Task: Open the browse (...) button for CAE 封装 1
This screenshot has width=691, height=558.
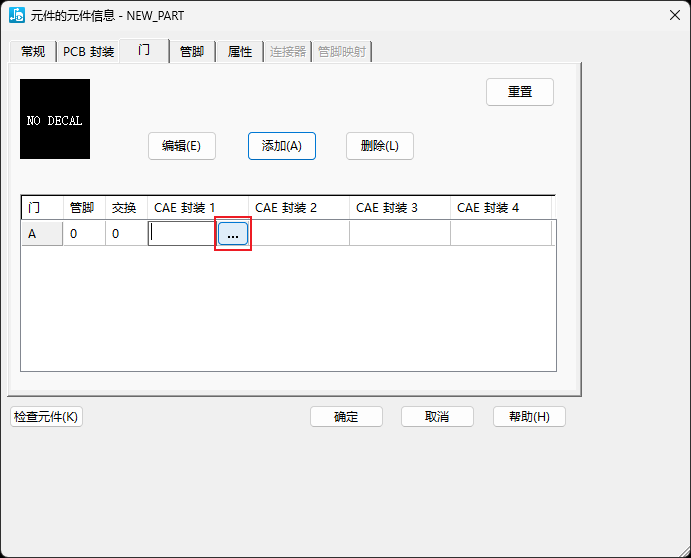Action: [233, 234]
